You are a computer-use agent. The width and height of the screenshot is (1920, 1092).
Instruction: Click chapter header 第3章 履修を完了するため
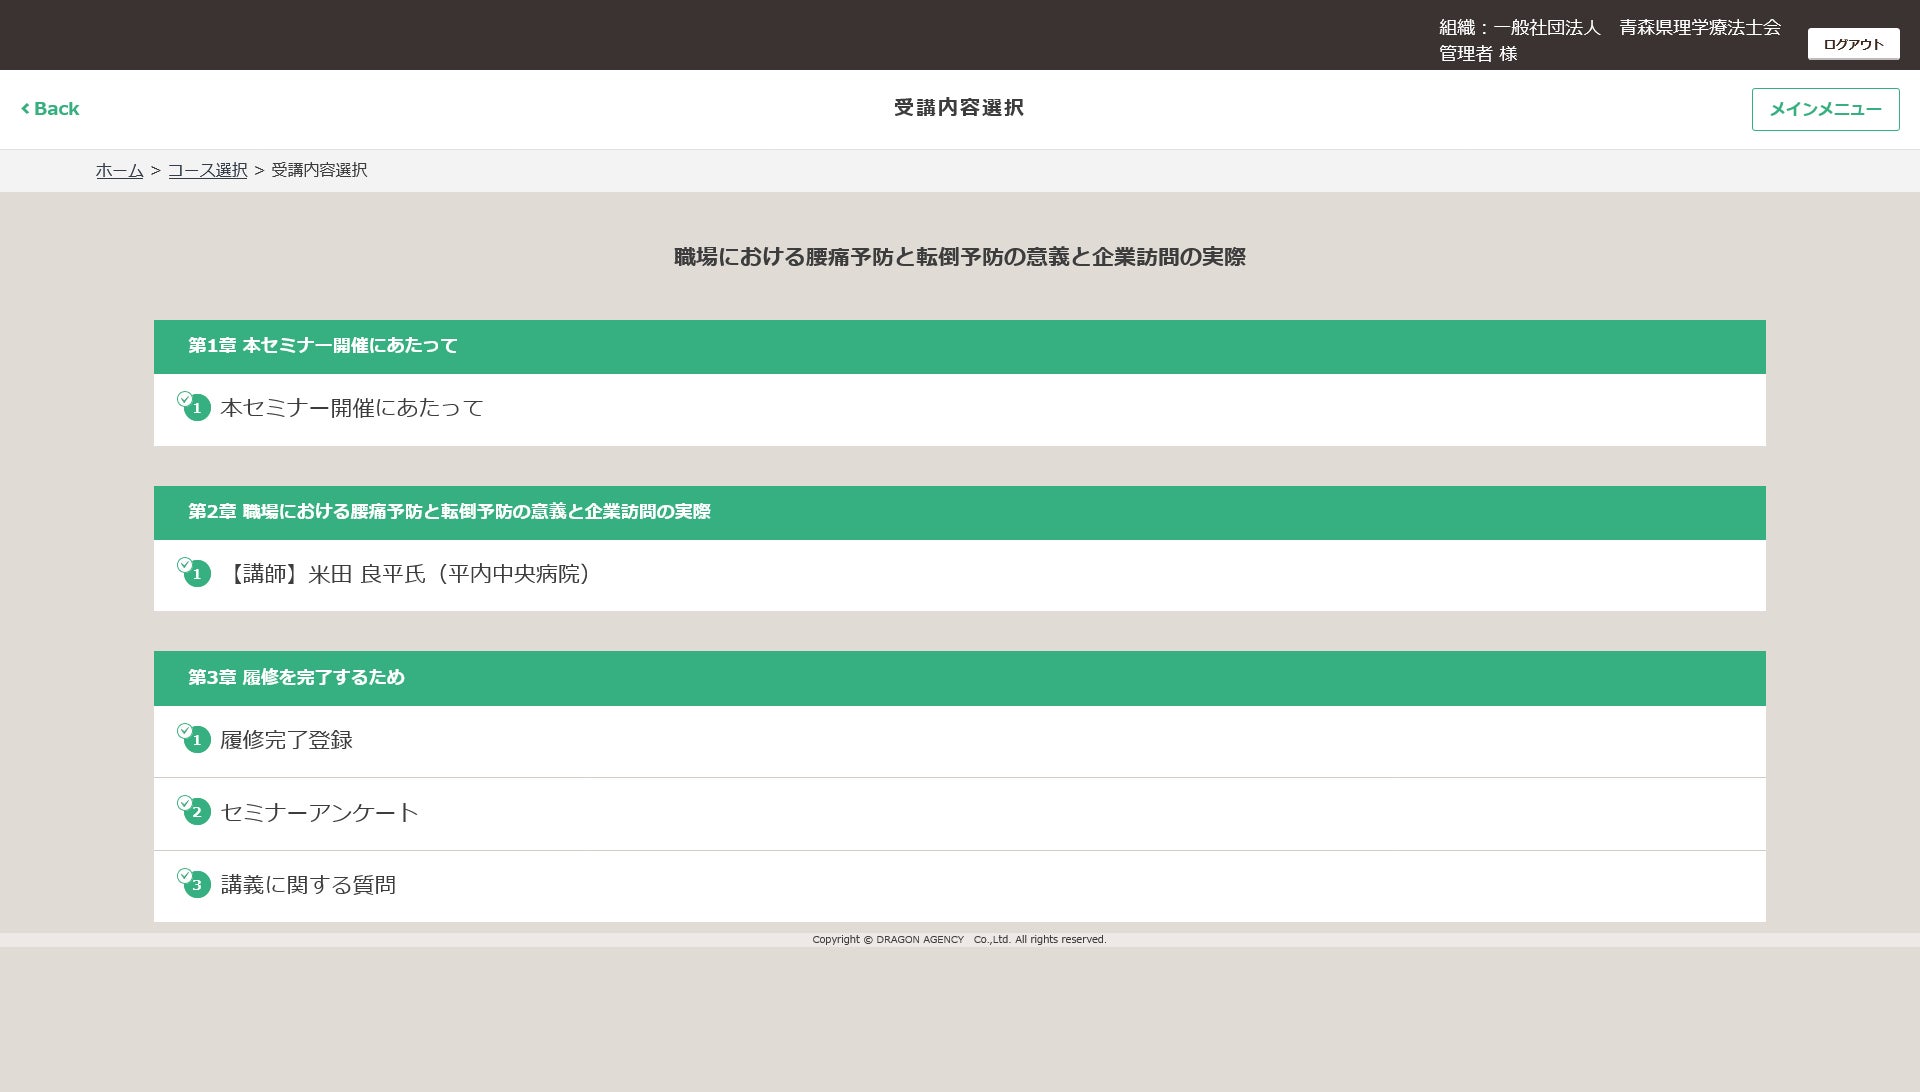pos(296,678)
